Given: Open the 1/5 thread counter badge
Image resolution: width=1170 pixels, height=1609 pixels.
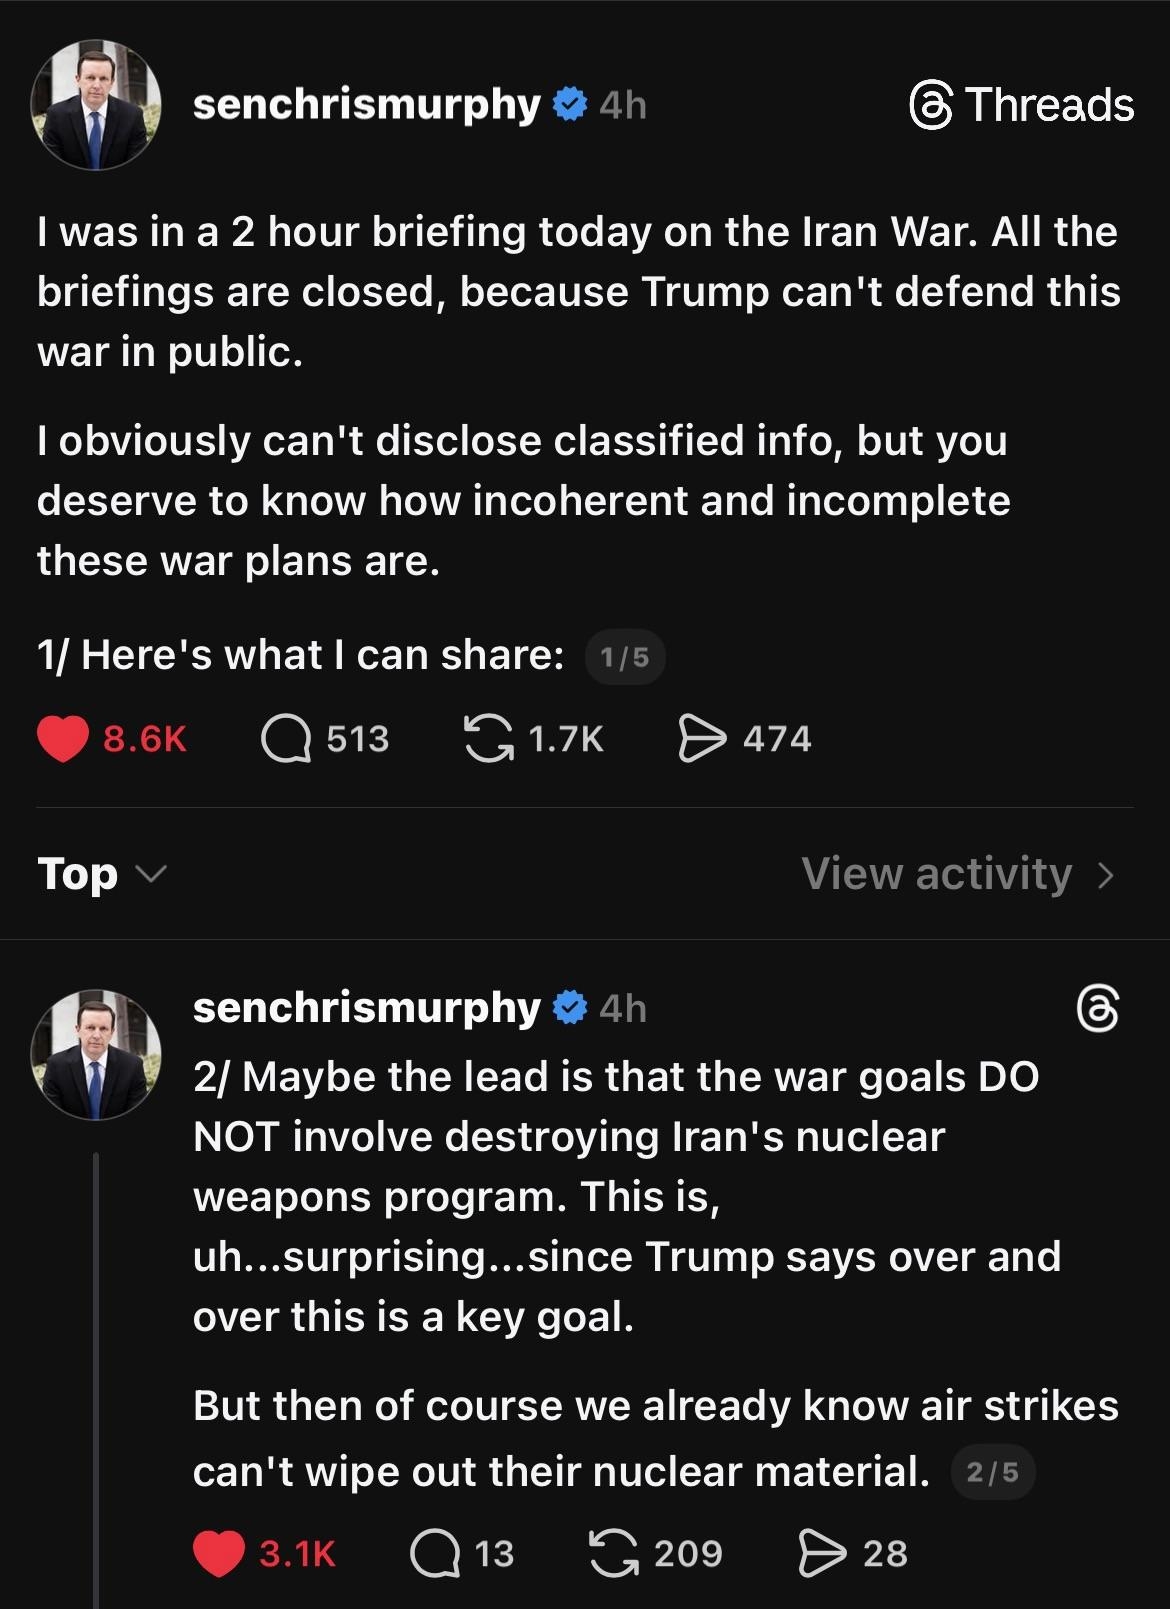Looking at the screenshot, I should pyautogui.click(x=624, y=657).
